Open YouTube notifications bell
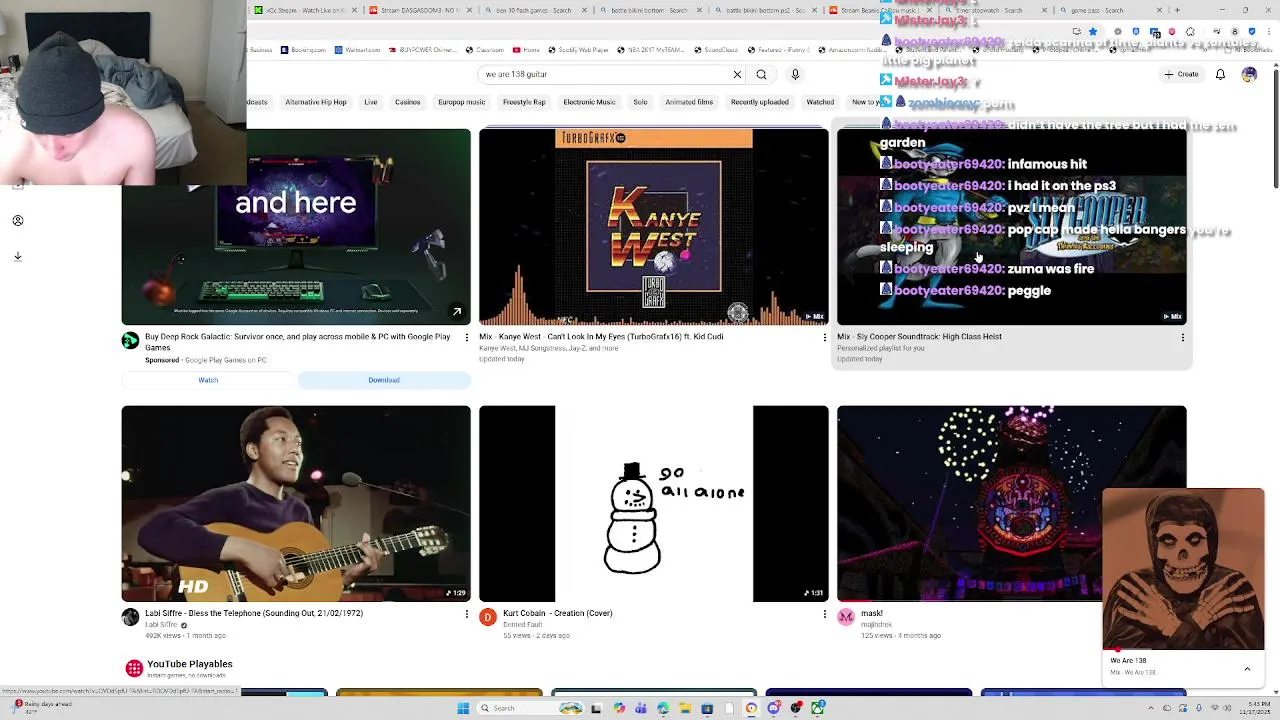The width and height of the screenshot is (1280, 720). [x=1220, y=74]
